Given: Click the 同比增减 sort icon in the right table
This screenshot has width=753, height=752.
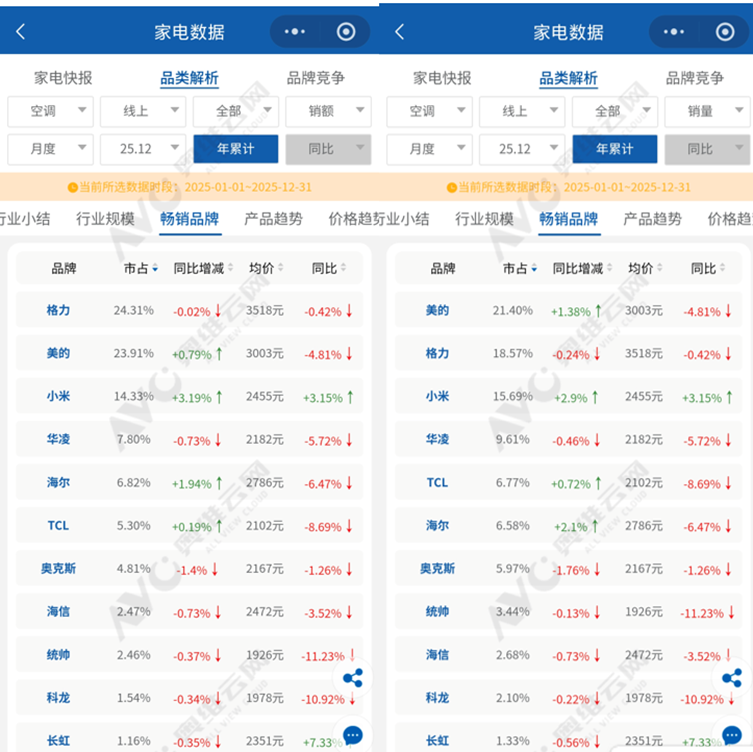Looking at the screenshot, I should tap(610, 268).
